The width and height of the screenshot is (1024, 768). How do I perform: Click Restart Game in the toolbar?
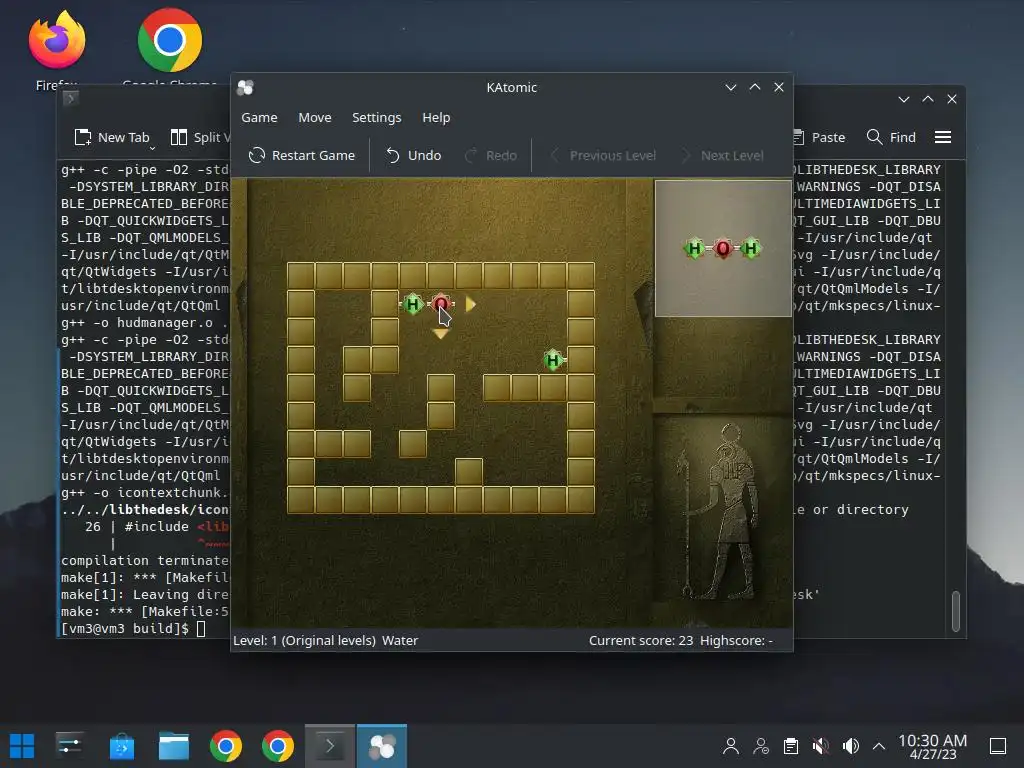pyautogui.click(x=302, y=155)
